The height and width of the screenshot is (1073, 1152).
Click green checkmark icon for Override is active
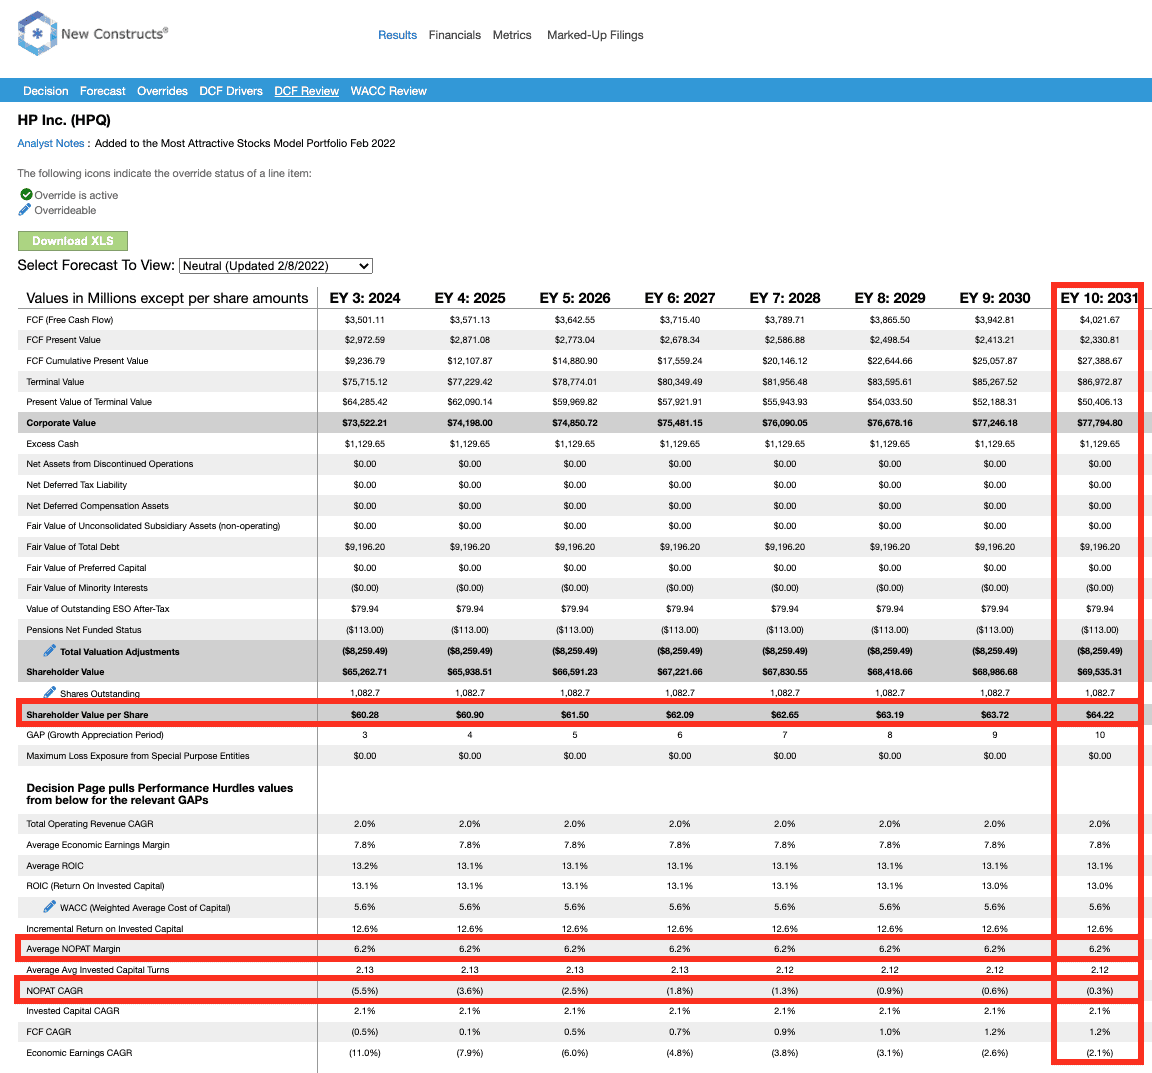[26, 195]
